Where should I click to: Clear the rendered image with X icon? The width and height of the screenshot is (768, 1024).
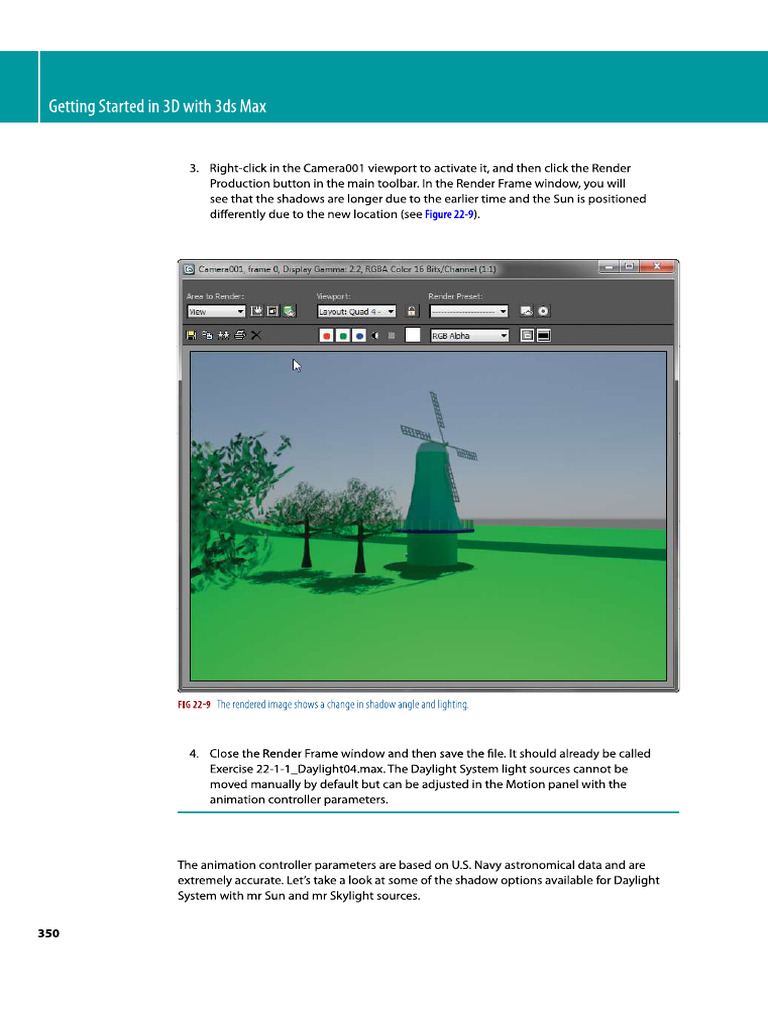[257, 336]
